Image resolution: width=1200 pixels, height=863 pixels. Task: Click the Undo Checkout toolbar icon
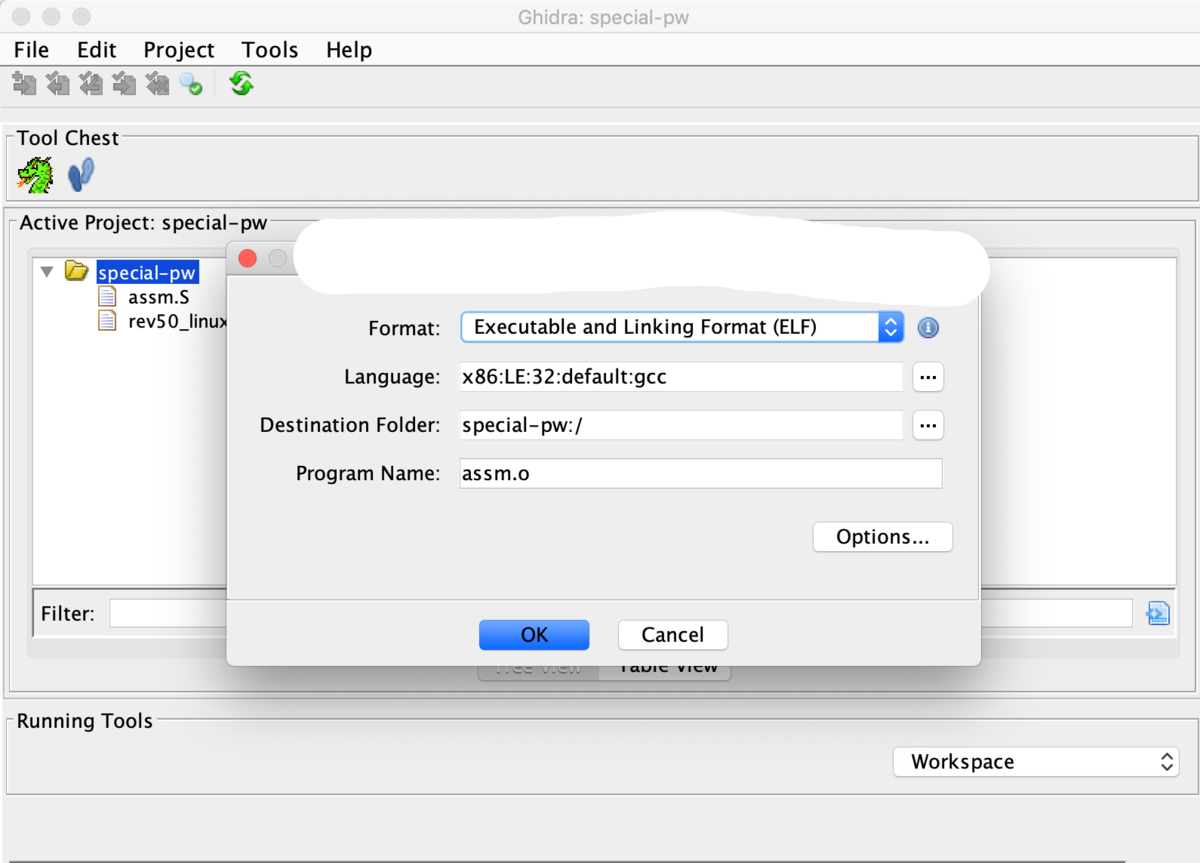click(157, 84)
